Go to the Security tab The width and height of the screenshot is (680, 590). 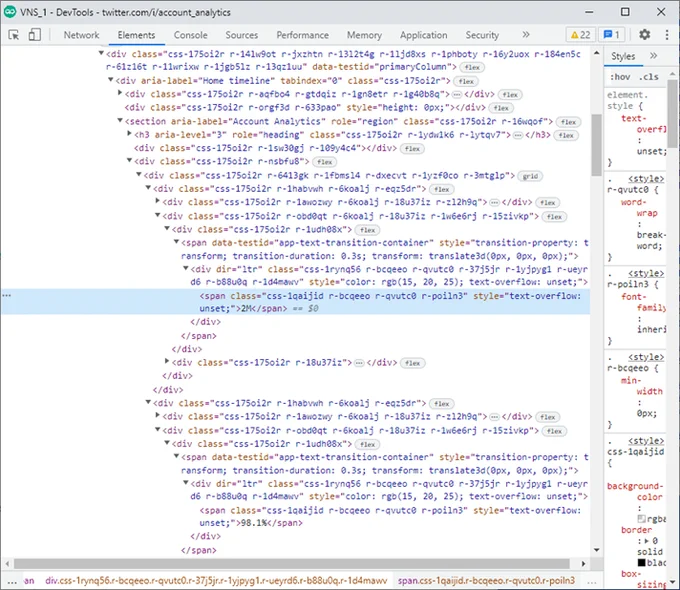[x=482, y=35]
